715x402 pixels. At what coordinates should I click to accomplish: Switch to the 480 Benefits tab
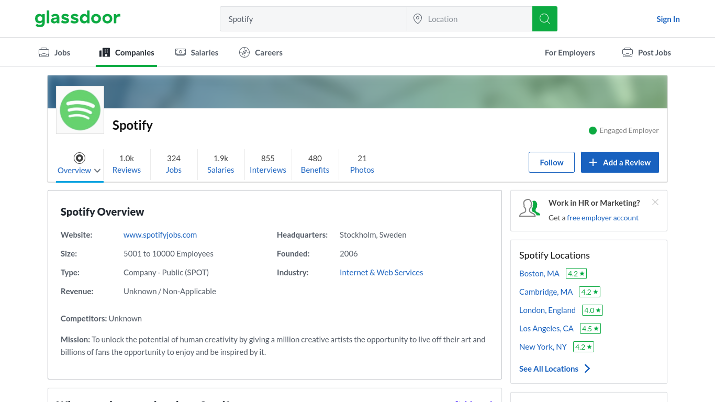[x=315, y=164]
